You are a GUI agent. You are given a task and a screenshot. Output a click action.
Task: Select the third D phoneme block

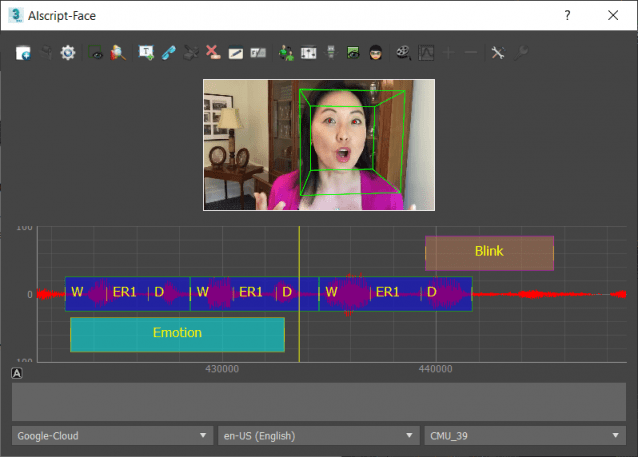coord(446,294)
